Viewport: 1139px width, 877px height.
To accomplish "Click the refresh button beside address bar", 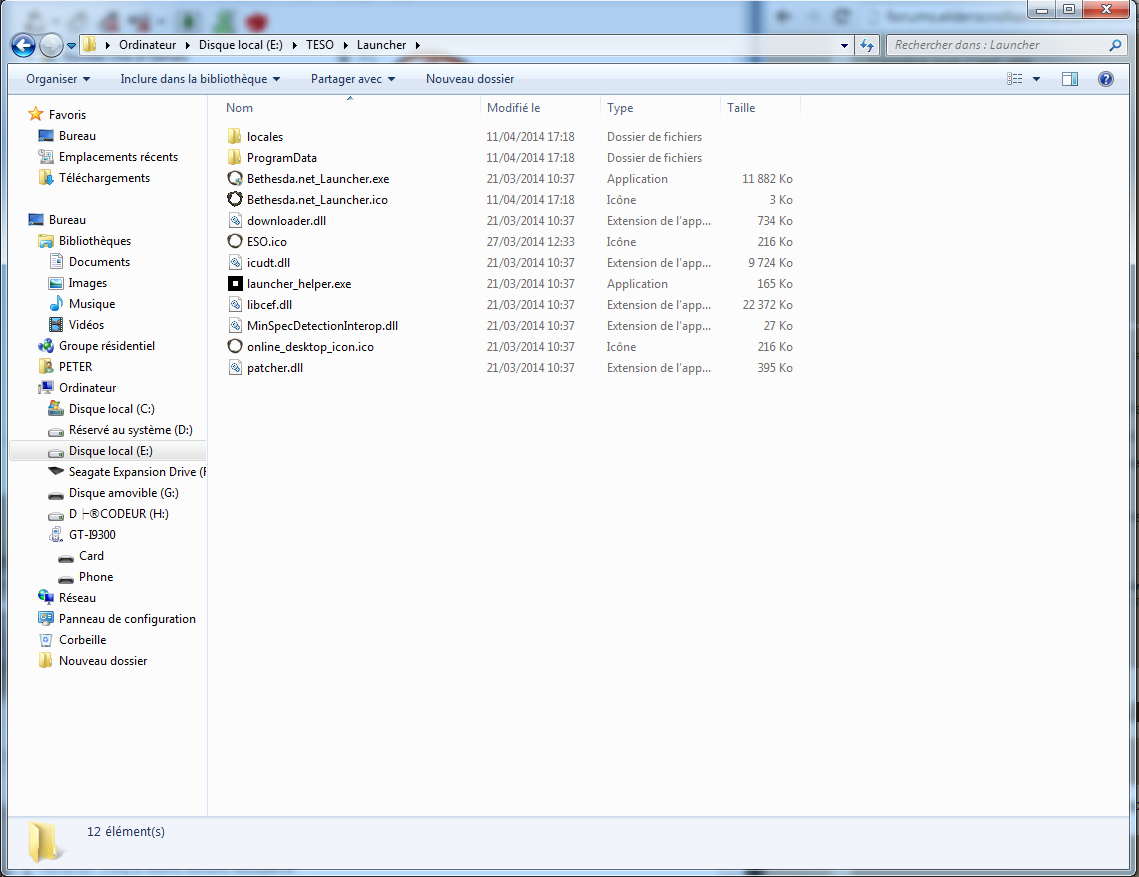I will [x=867, y=45].
